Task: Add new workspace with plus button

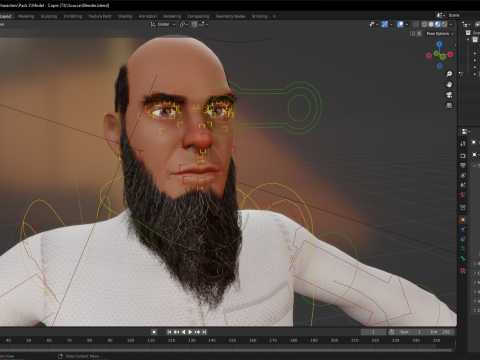Action: [x=274, y=16]
